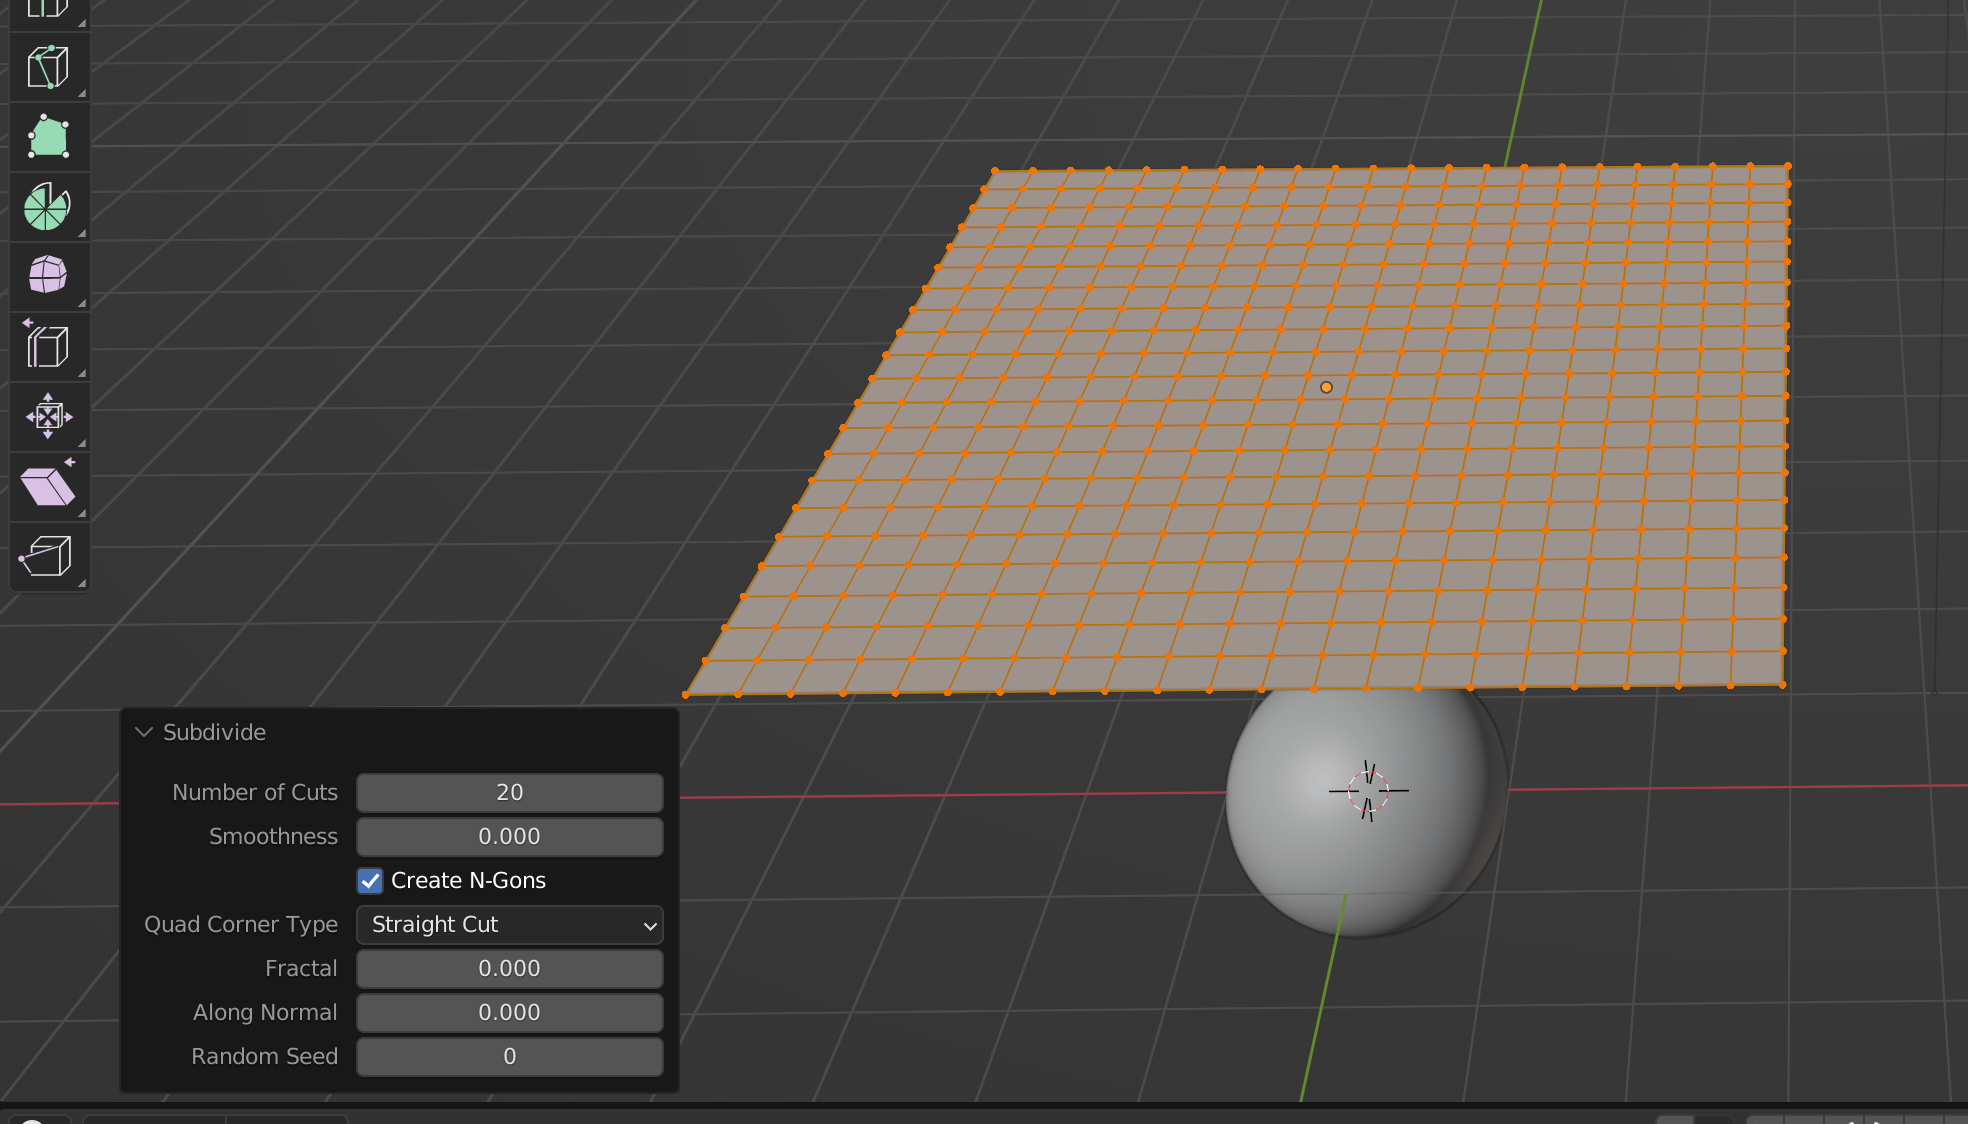The height and width of the screenshot is (1124, 1968).
Task: Click the Number of Cuts field
Action: [x=509, y=792]
